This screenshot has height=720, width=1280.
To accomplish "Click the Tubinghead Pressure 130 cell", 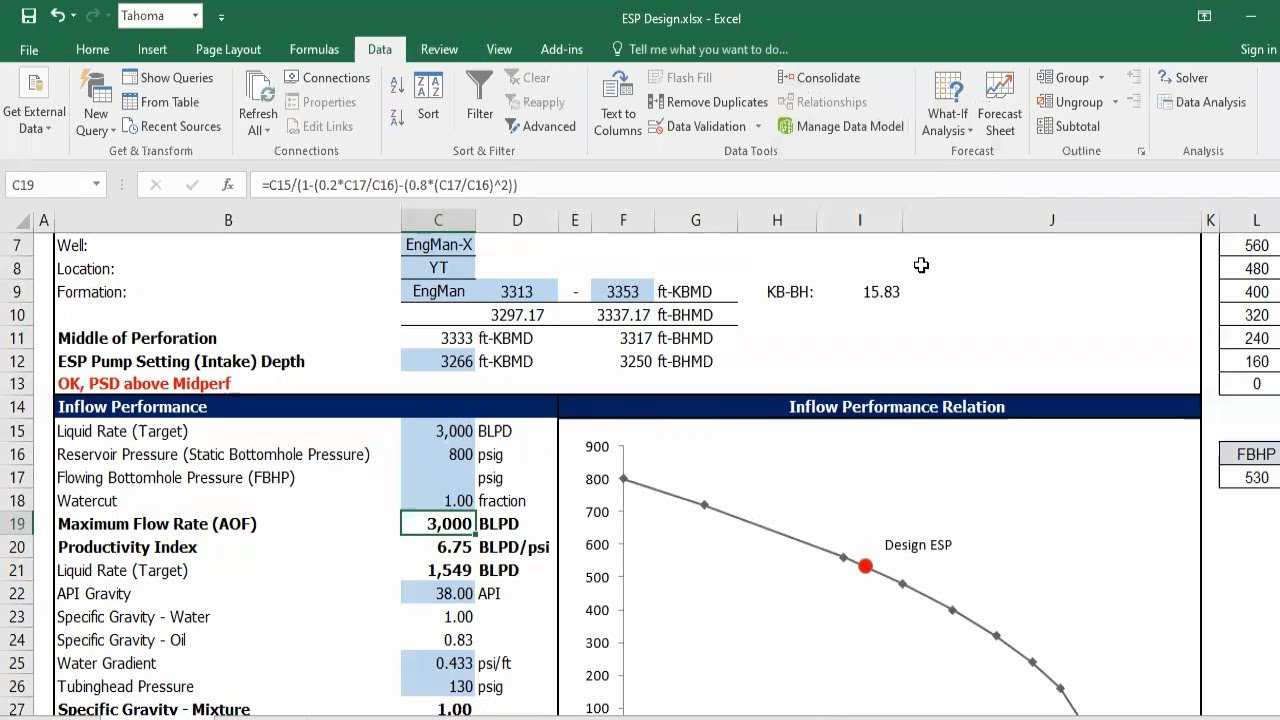I will point(438,686).
